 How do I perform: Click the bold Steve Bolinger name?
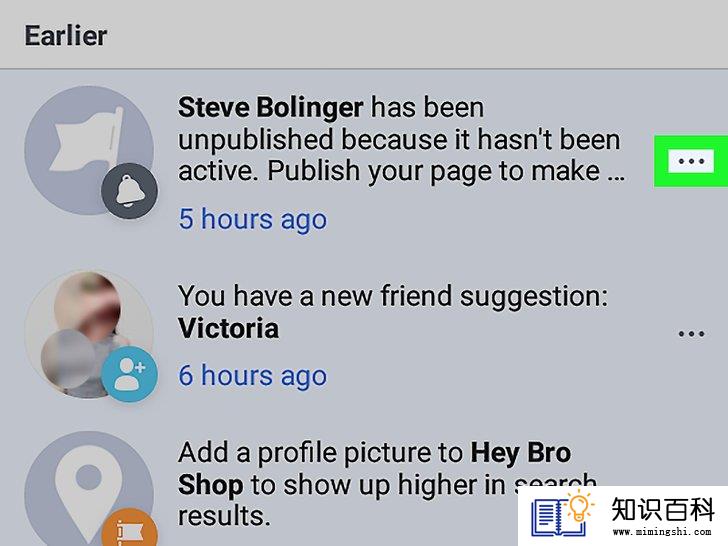click(270, 107)
